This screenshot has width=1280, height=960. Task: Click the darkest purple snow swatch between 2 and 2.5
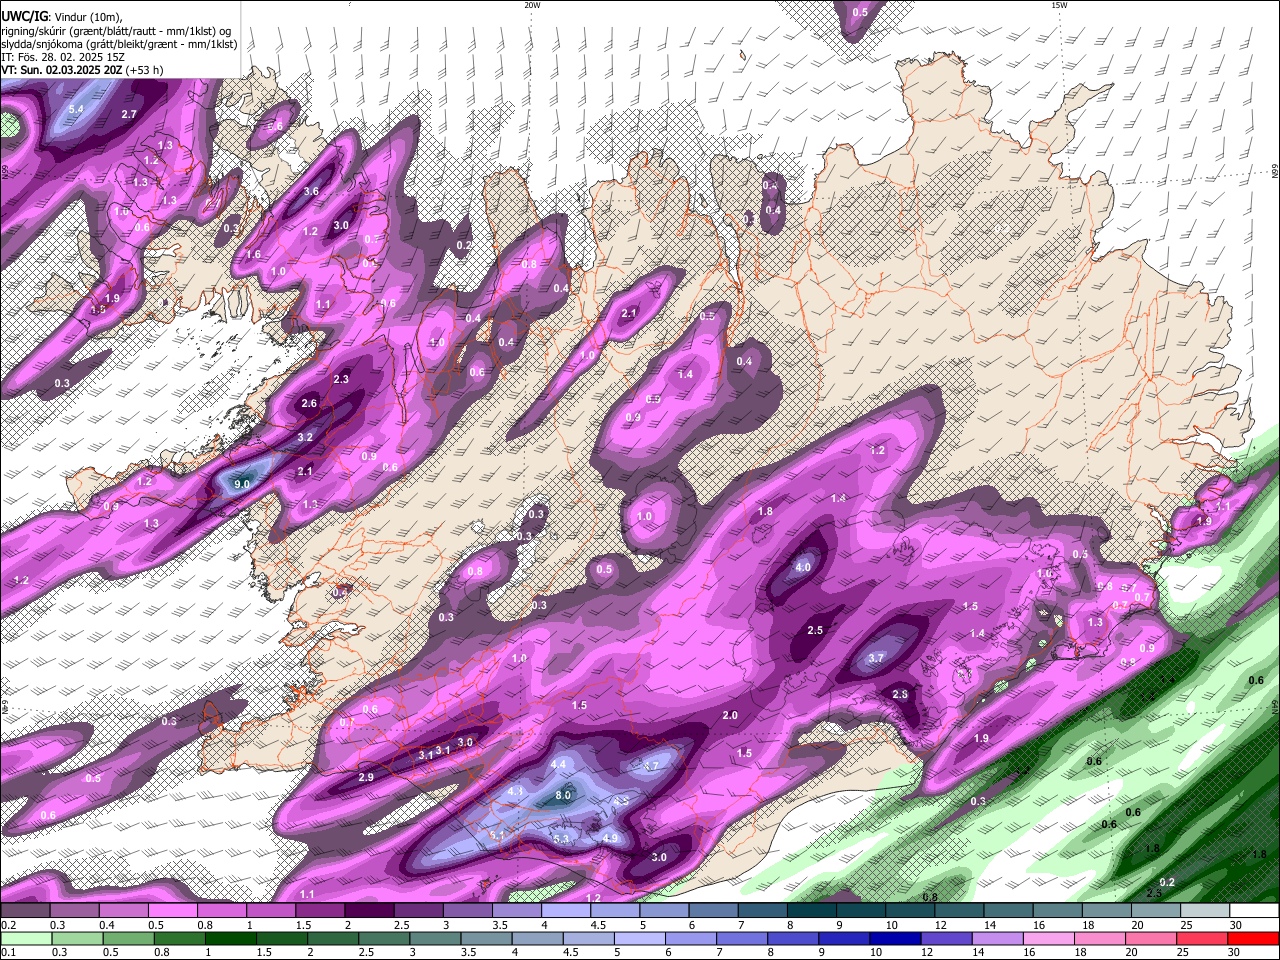pos(368,911)
